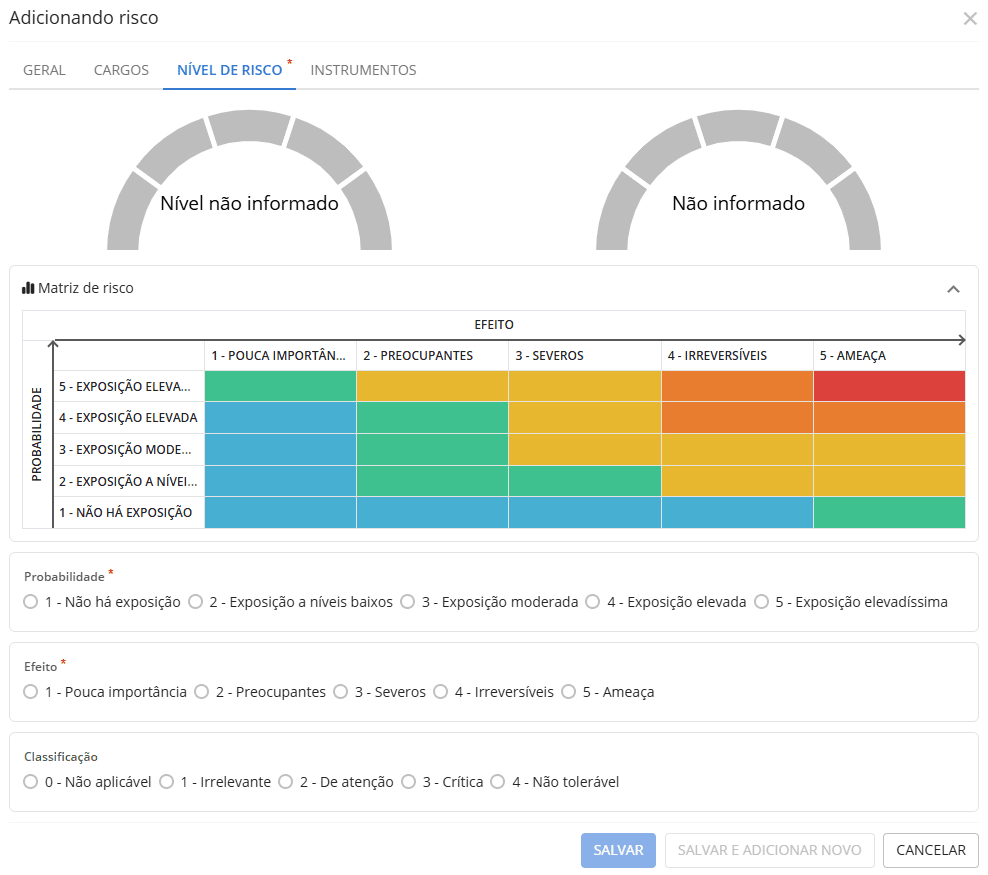Click the 3 - SEVEROS column header
The image size is (988, 875).
[x=584, y=356]
